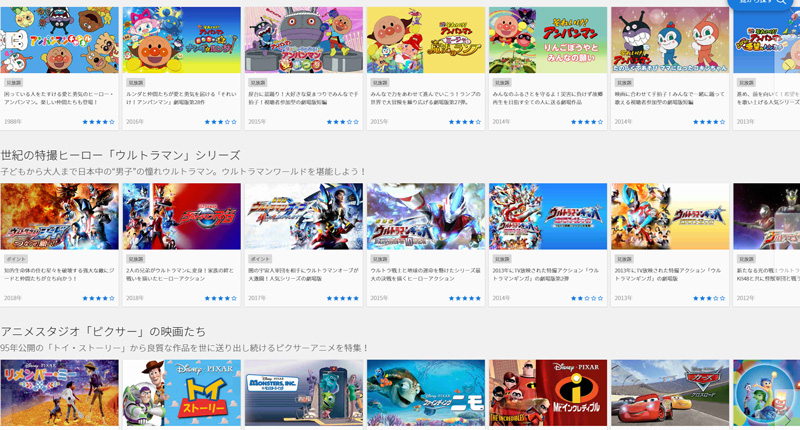This screenshot has width=800, height=430.
Task: Click the 見放題 badge on the first Anpanman card
Action: pos(13,83)
